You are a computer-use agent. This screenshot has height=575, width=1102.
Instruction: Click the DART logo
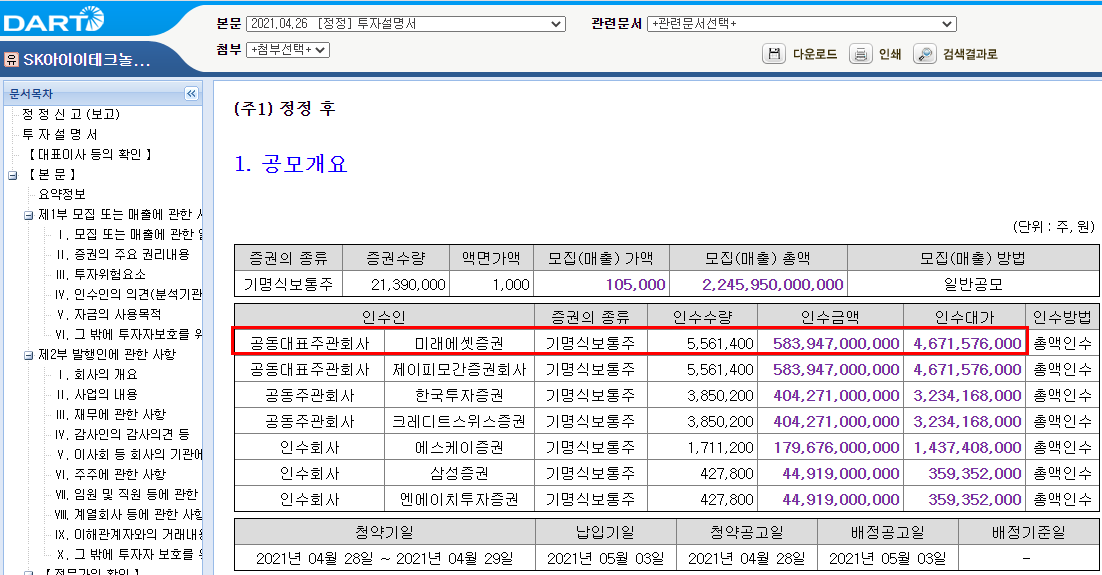[53, 20]
